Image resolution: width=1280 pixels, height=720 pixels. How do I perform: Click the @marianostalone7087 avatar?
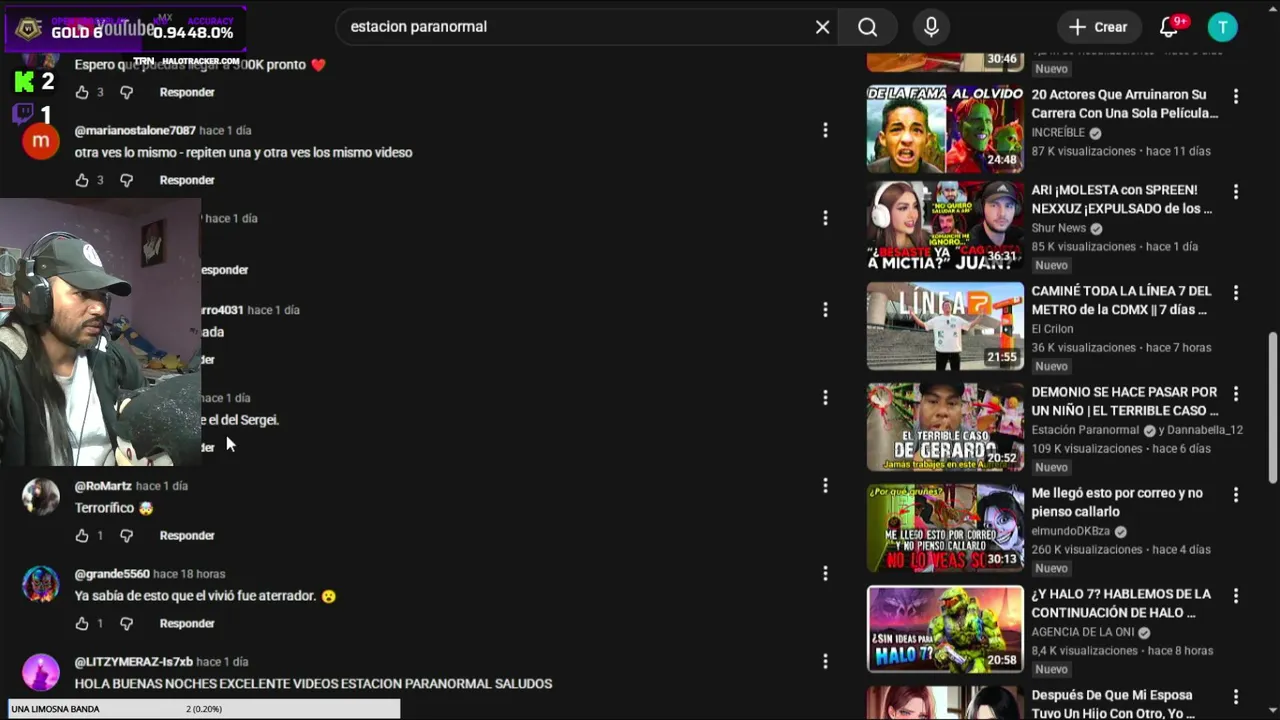click(x=41, y=142)
